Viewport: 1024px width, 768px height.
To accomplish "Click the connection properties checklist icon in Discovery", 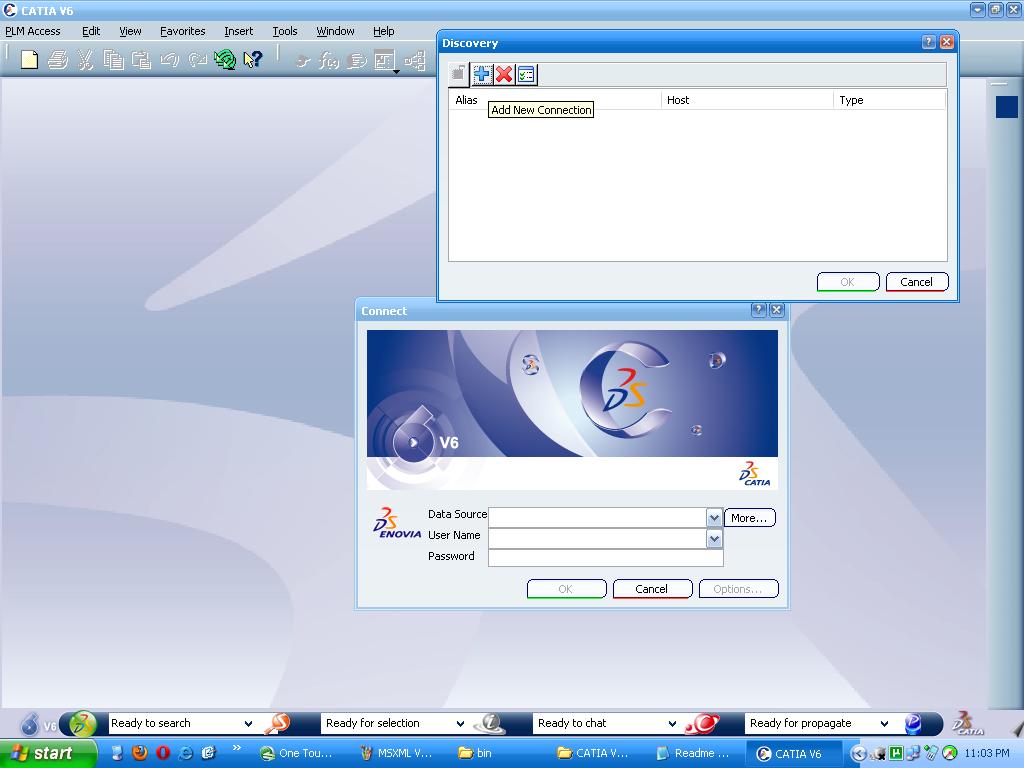I will pos(526,74).
